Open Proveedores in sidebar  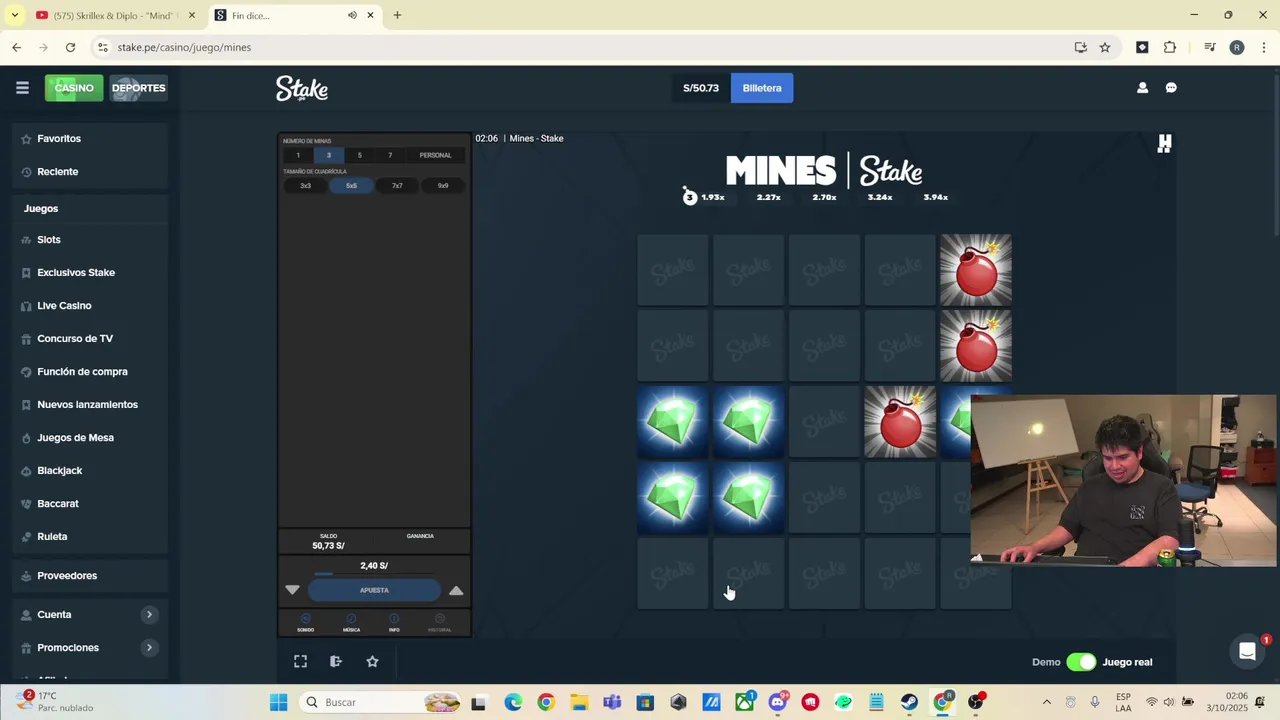[x=67, y=576]
